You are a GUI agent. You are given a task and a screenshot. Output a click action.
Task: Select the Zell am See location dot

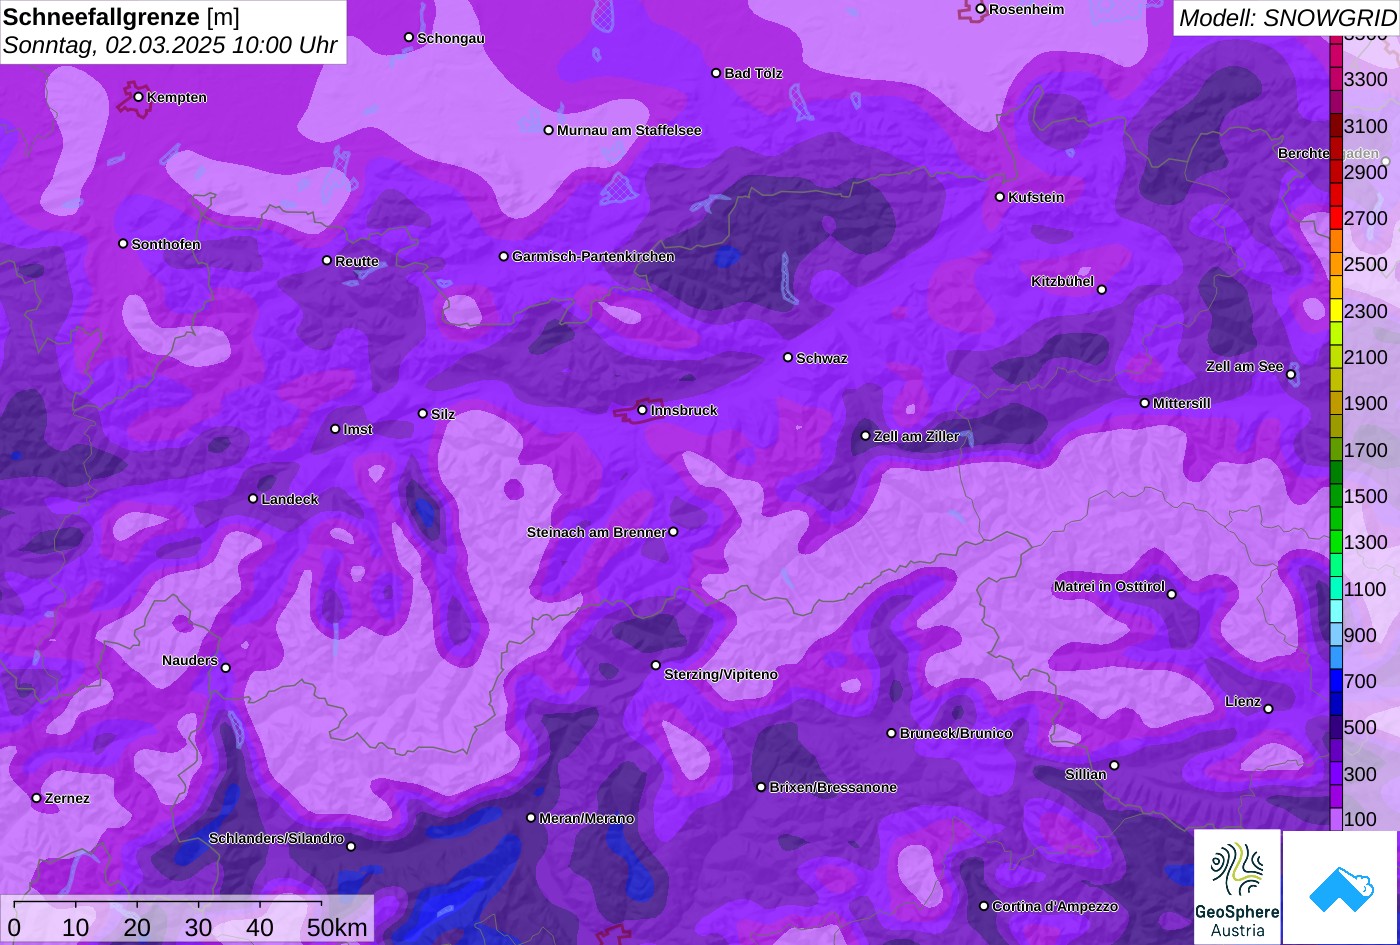[x=1291, y=375]
